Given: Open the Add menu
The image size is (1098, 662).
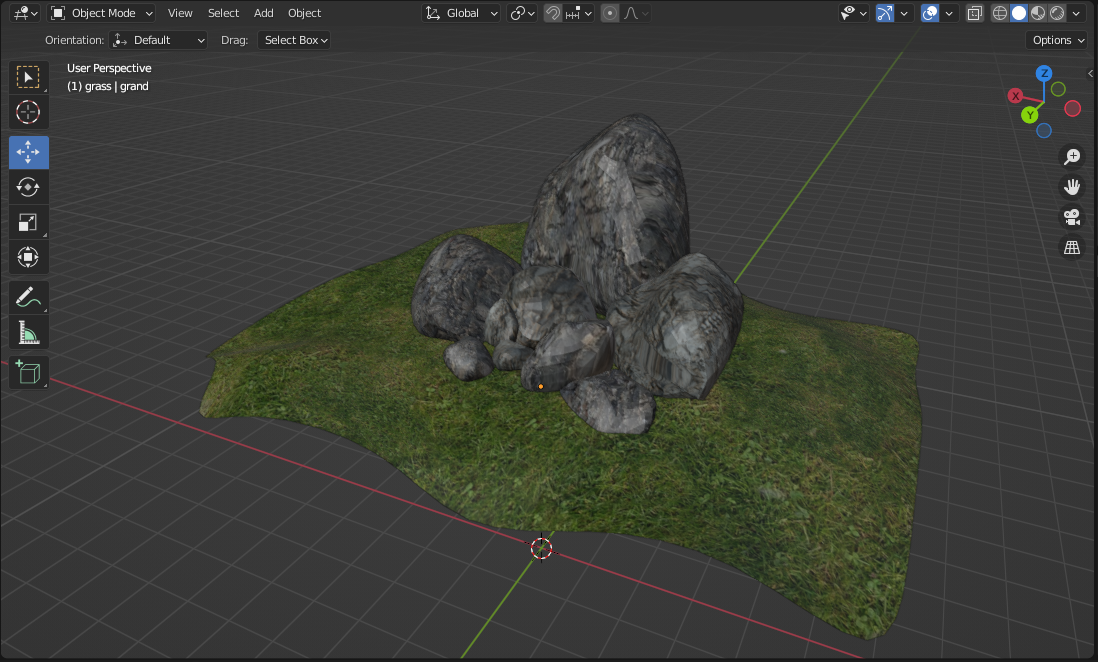Looking at the screenshot, I should [263, 13].
